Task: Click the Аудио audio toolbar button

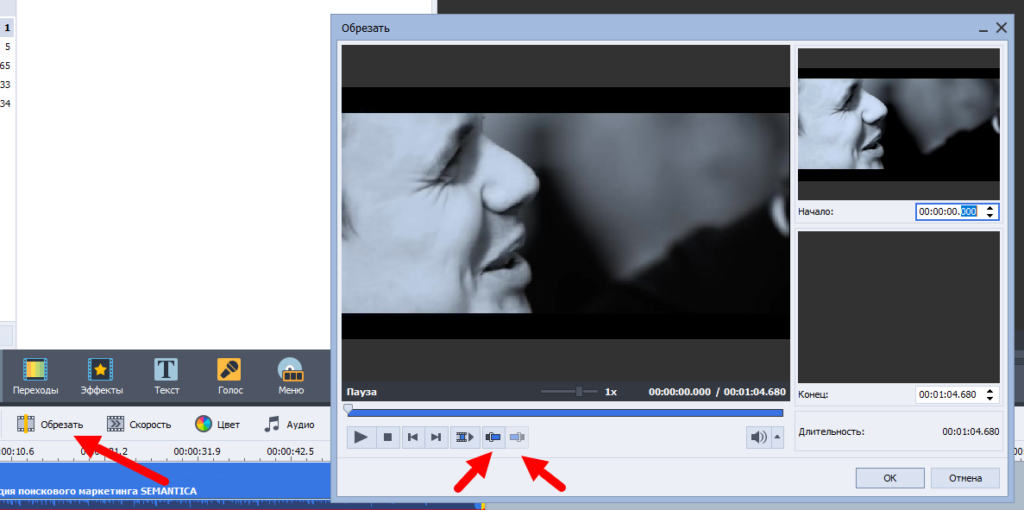Action: [289, 424]
